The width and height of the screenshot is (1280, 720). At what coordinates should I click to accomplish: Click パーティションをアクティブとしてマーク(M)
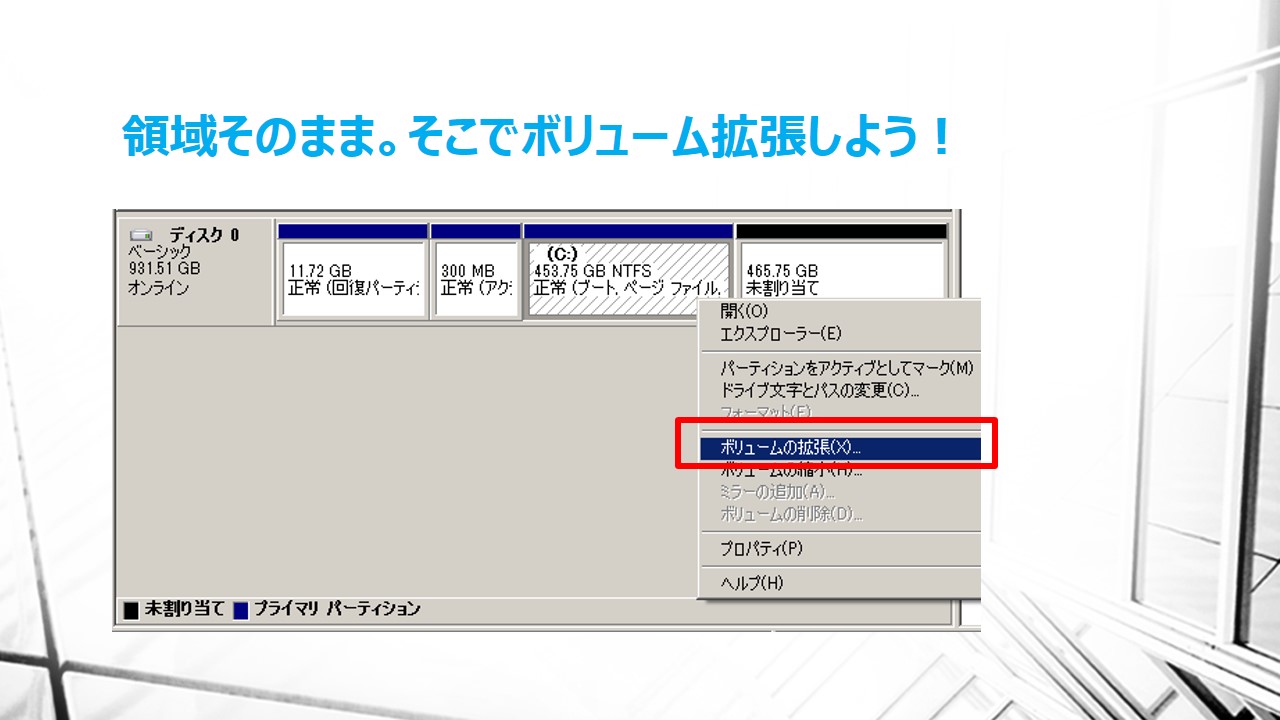[x=846, y=368]
